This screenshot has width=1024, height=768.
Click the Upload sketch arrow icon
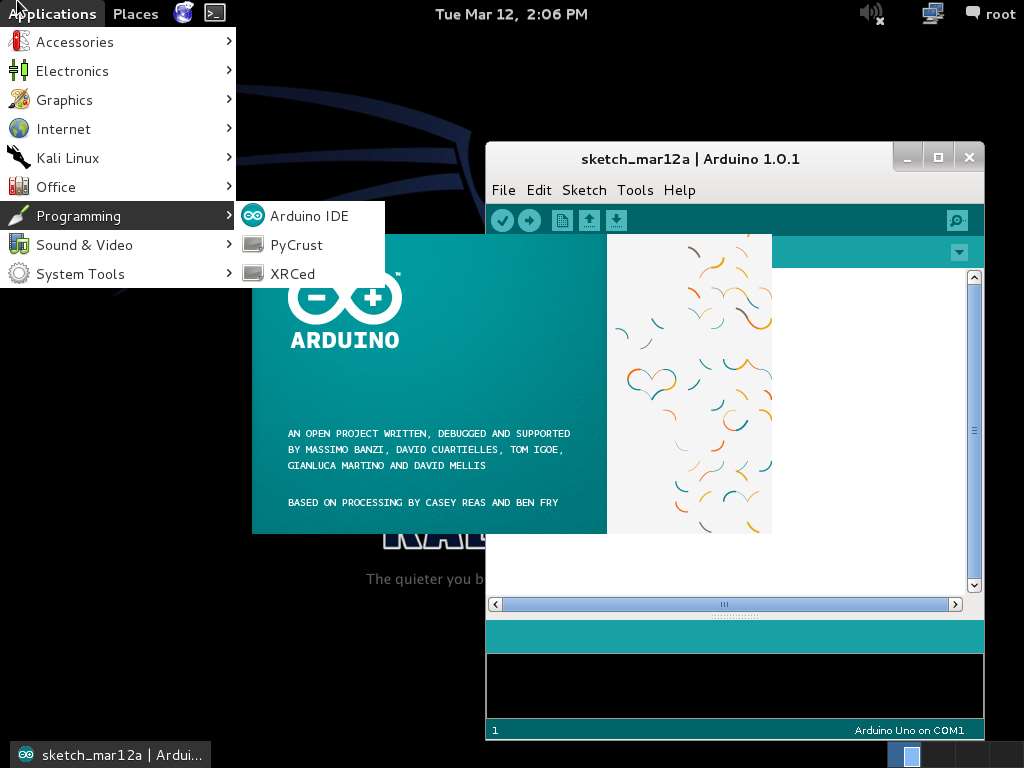530,220
